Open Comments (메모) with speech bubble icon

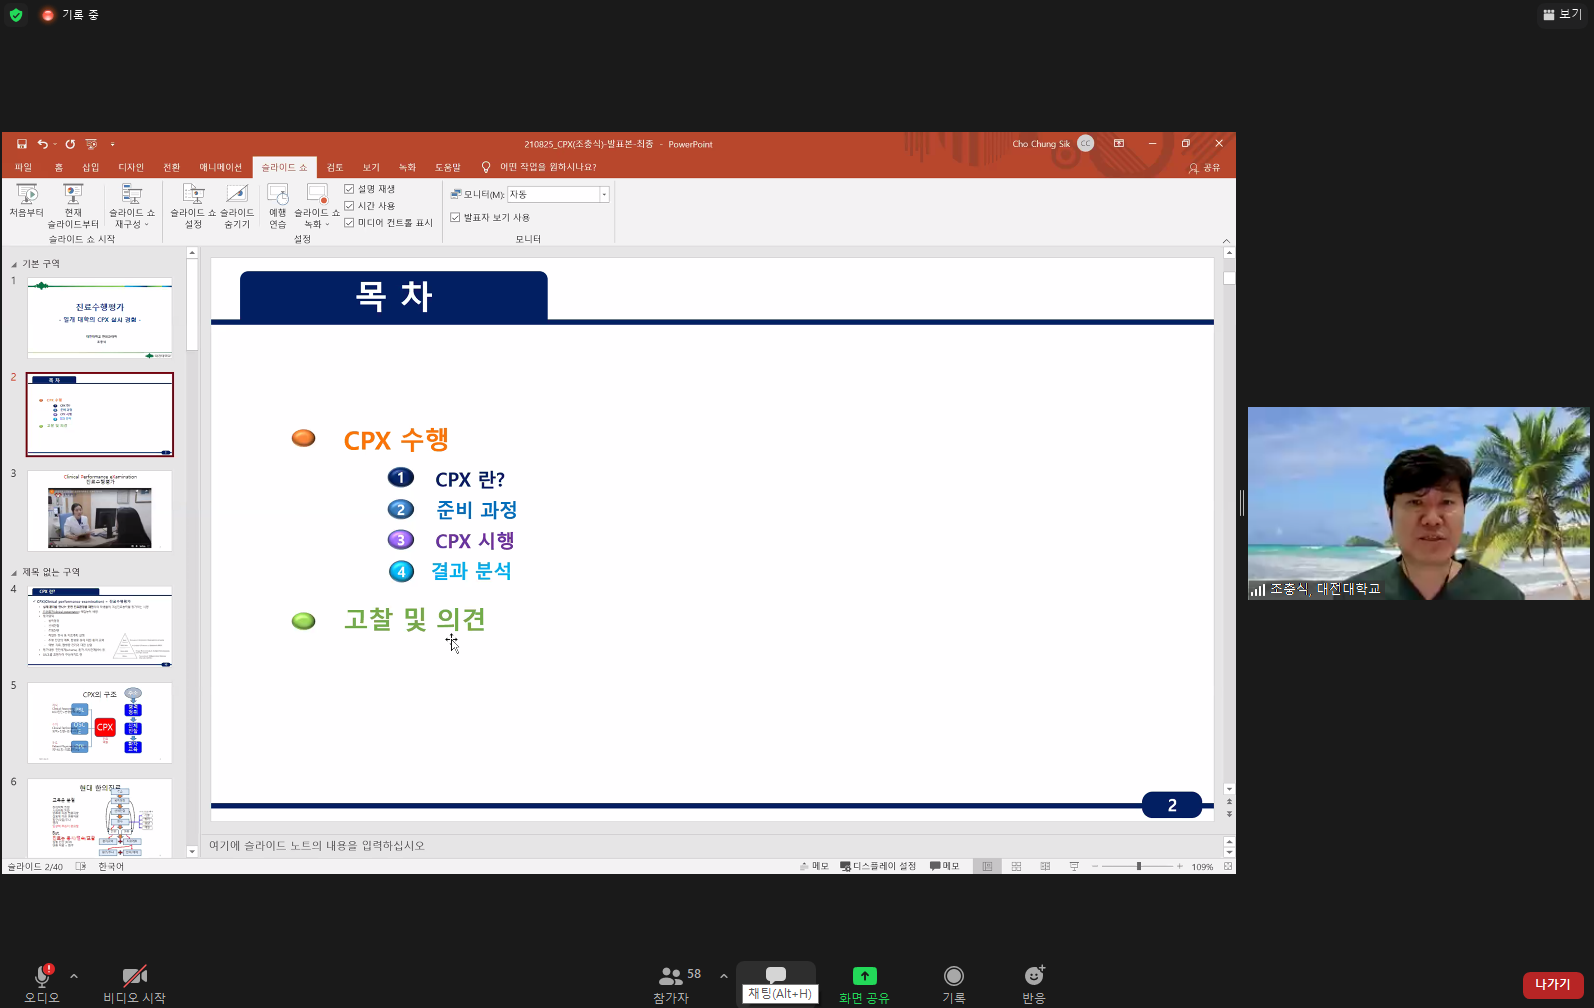[x=944, y=866]
